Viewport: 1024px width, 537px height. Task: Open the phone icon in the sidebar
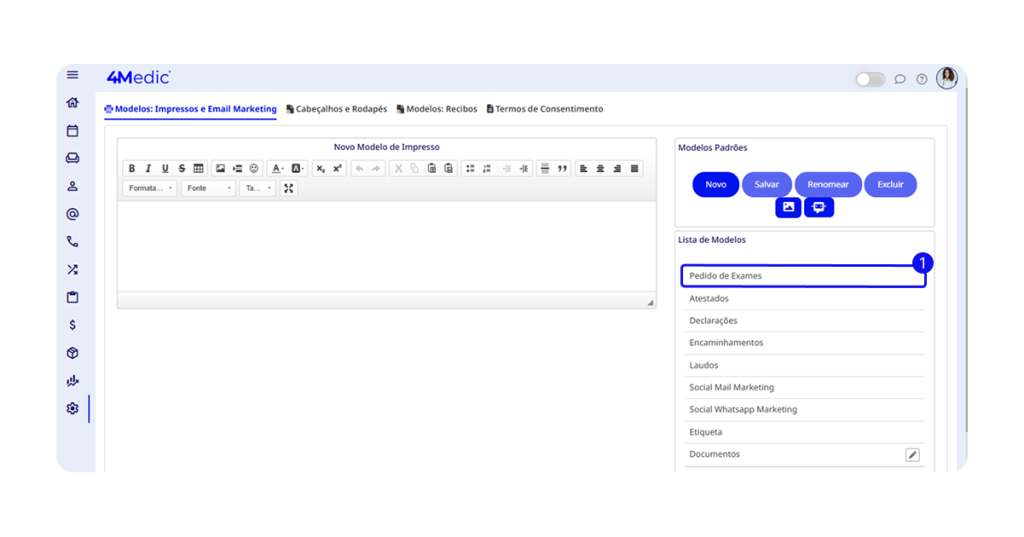pyautogui.click(x=72, y=242)
